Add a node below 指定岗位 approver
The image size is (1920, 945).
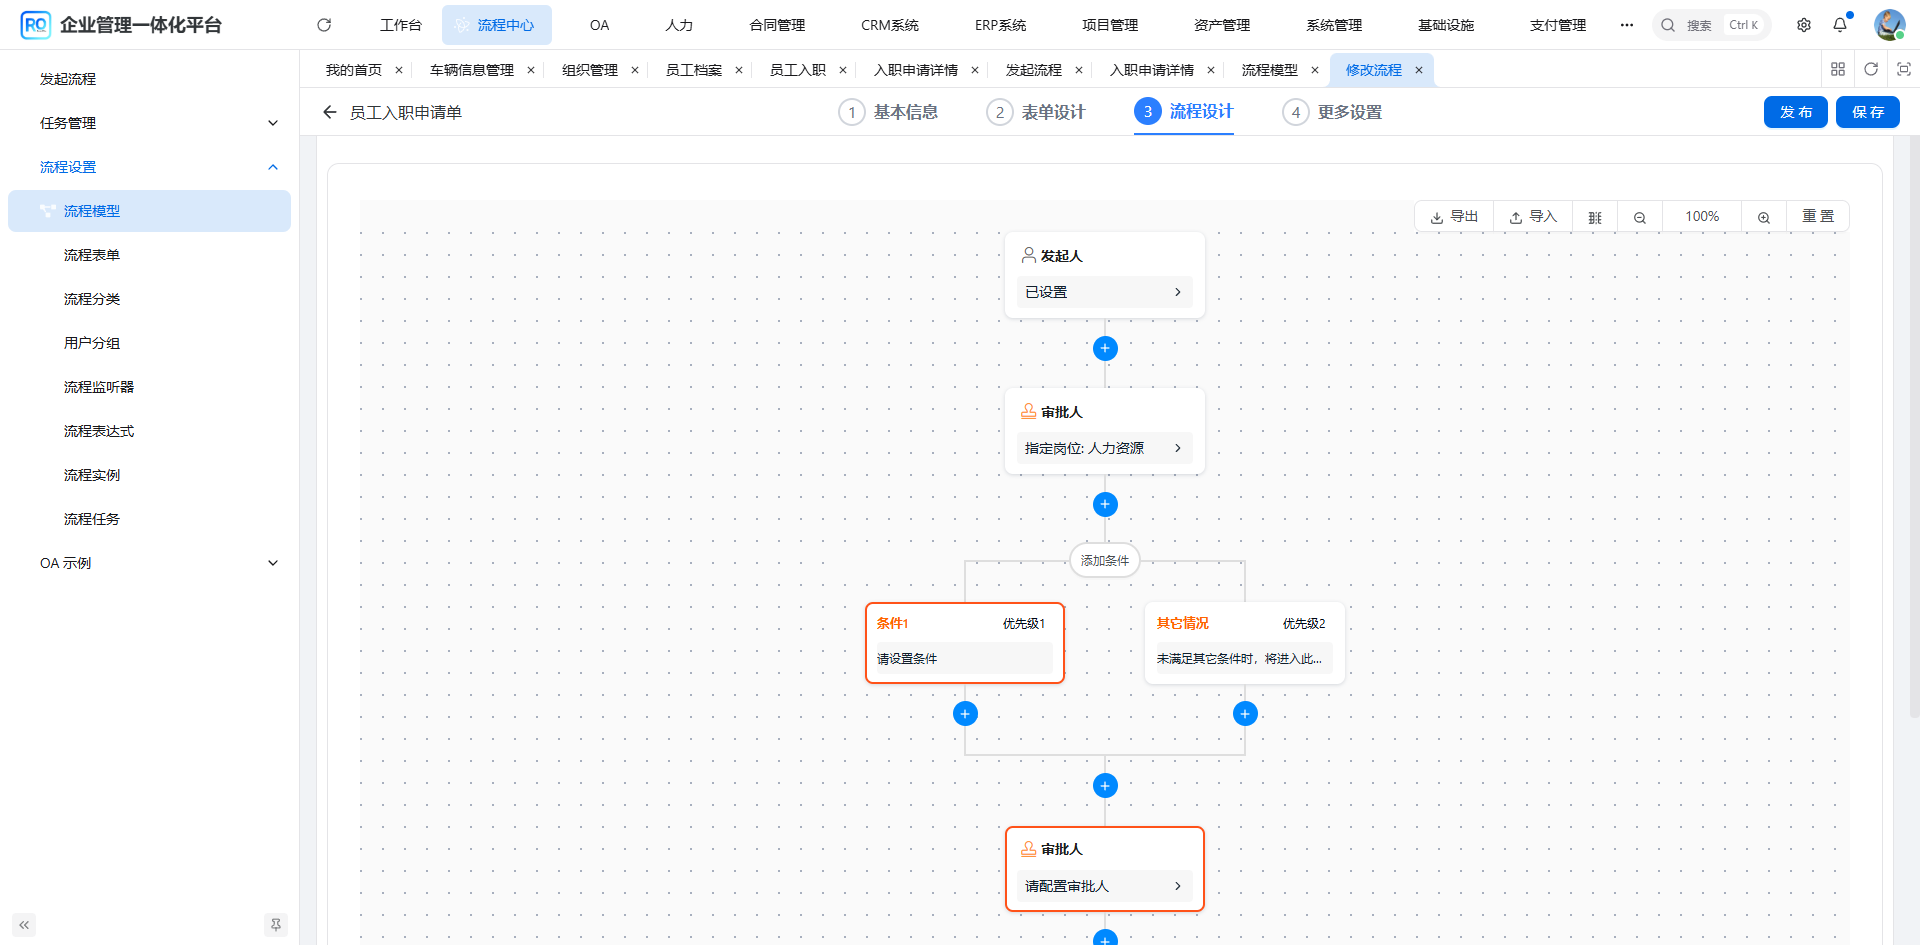pyautogui.click(x=1105, y=504)
